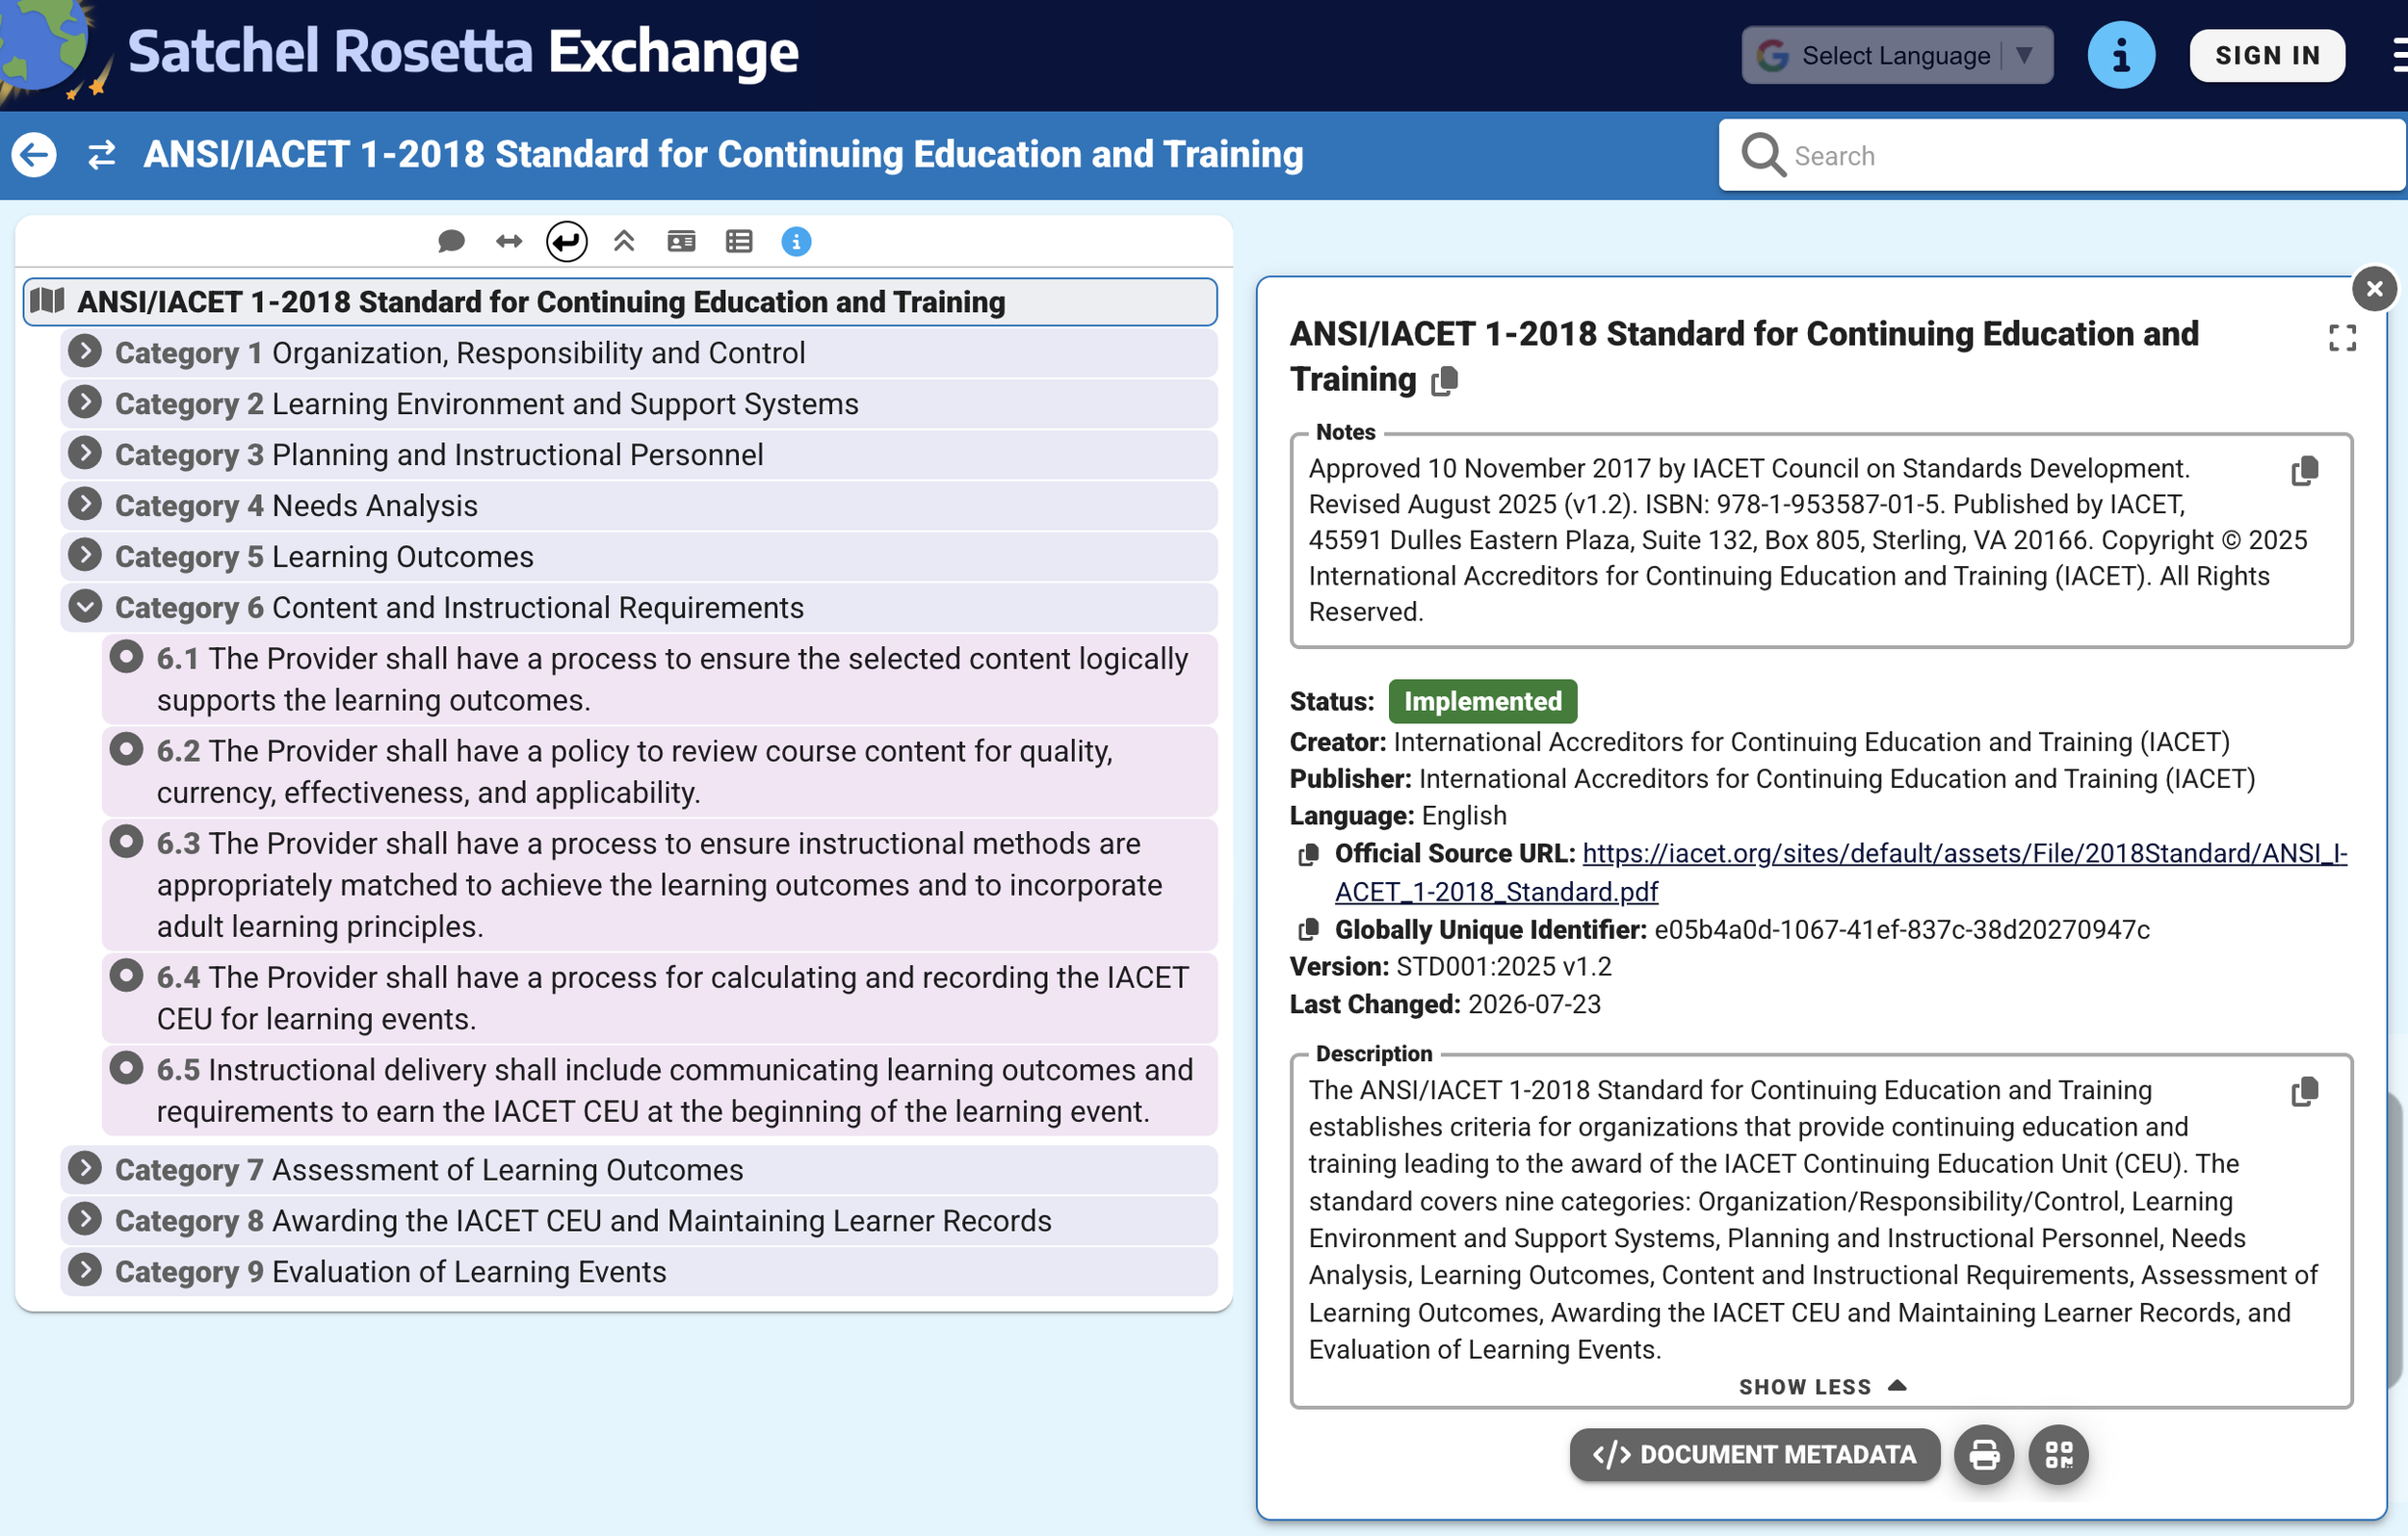Click the double chevron up collapse-all icon

pos(624,241)
